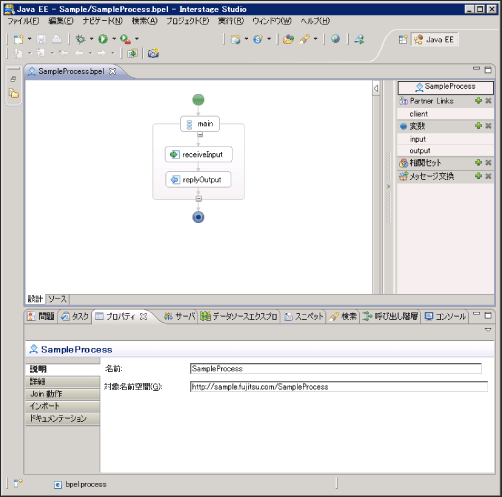Click the New file toolbar icon
The height and width of the screenshot is (497, 502).
coord(18,39)
